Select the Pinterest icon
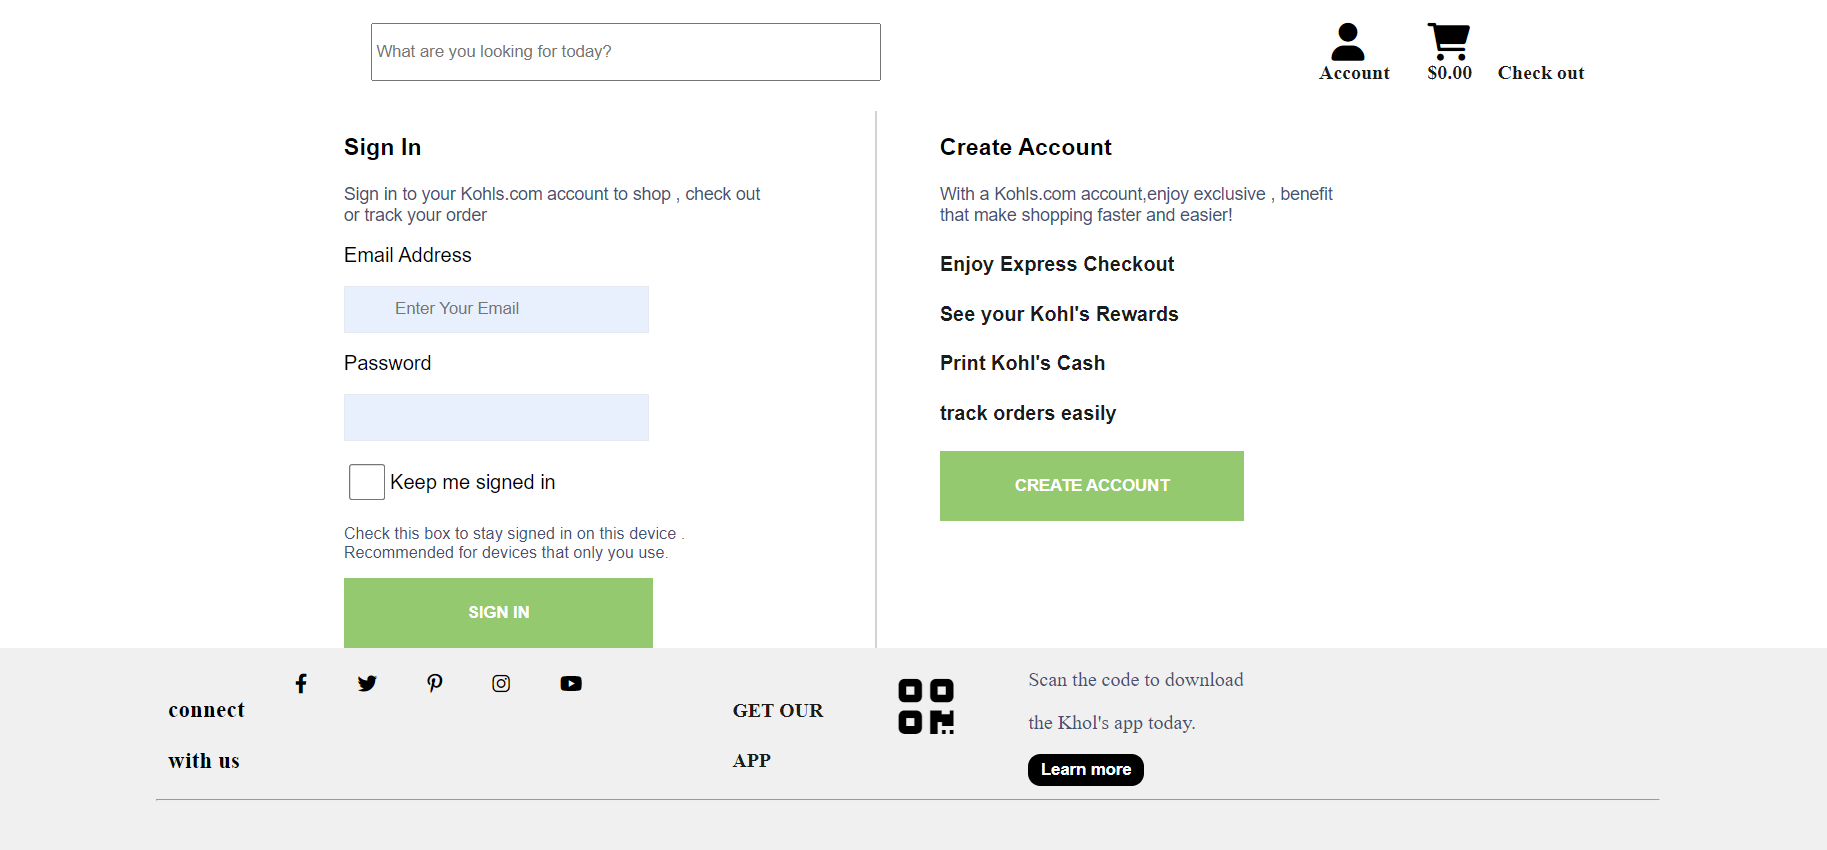This screenshot has width=1827, height=850. (x=434, y=684)
